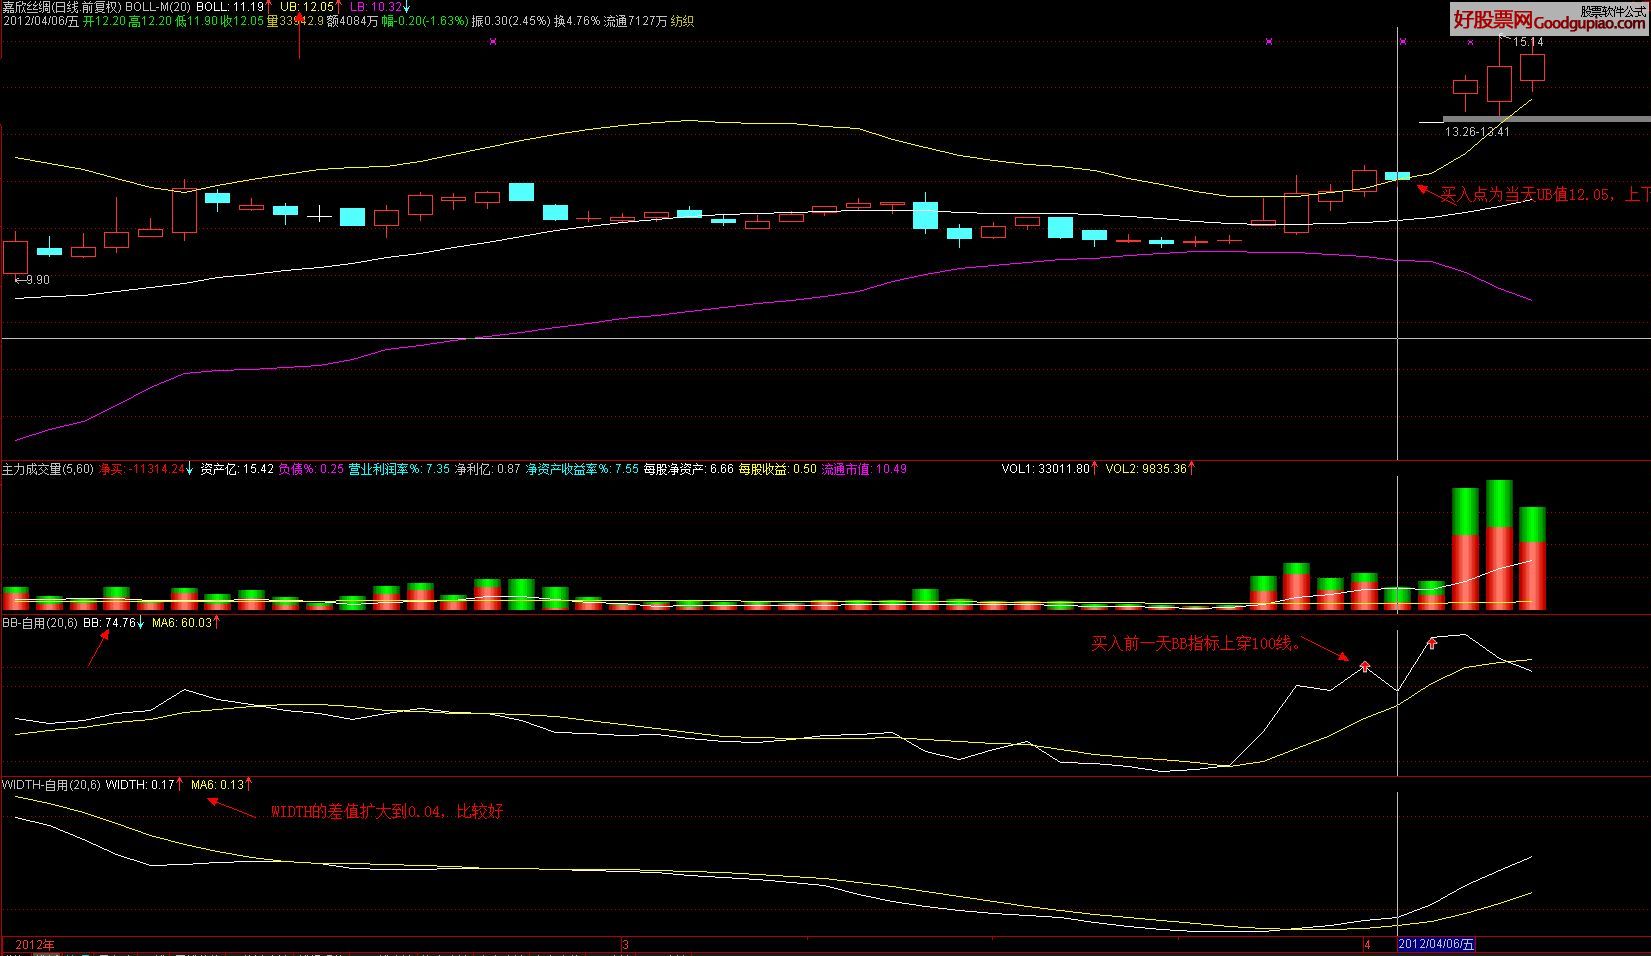This screenshot has width=1651, height=956.
Task: Click the 流通市值: 10.49 value
Action: (x=864, y=468)
